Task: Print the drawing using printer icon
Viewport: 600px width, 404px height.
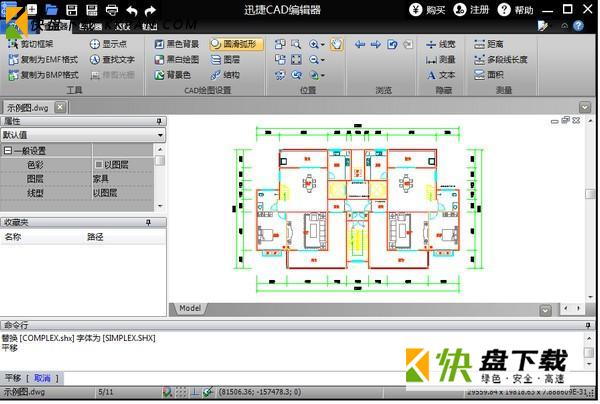Action: tap(112, 10)
